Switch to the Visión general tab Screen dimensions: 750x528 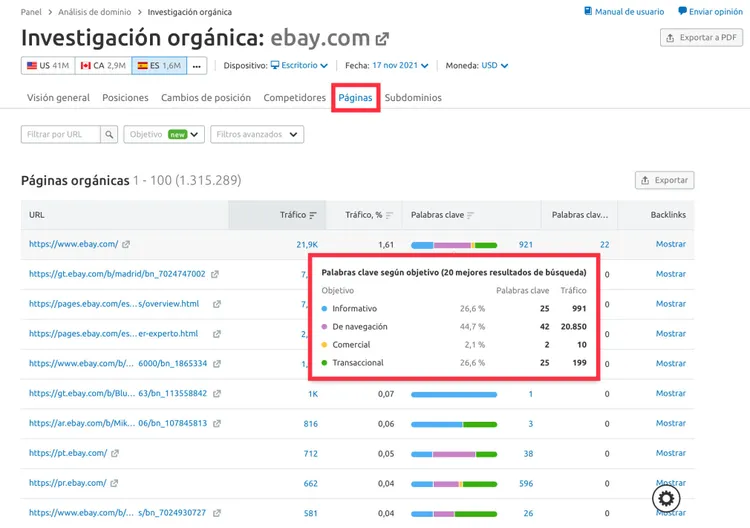(58, 98)
